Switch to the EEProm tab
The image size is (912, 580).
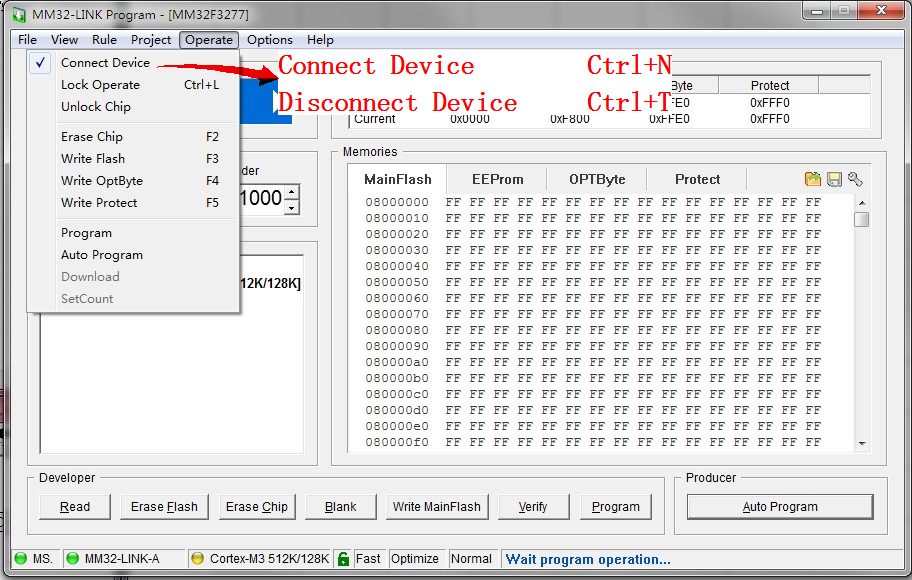coord(496,179)
